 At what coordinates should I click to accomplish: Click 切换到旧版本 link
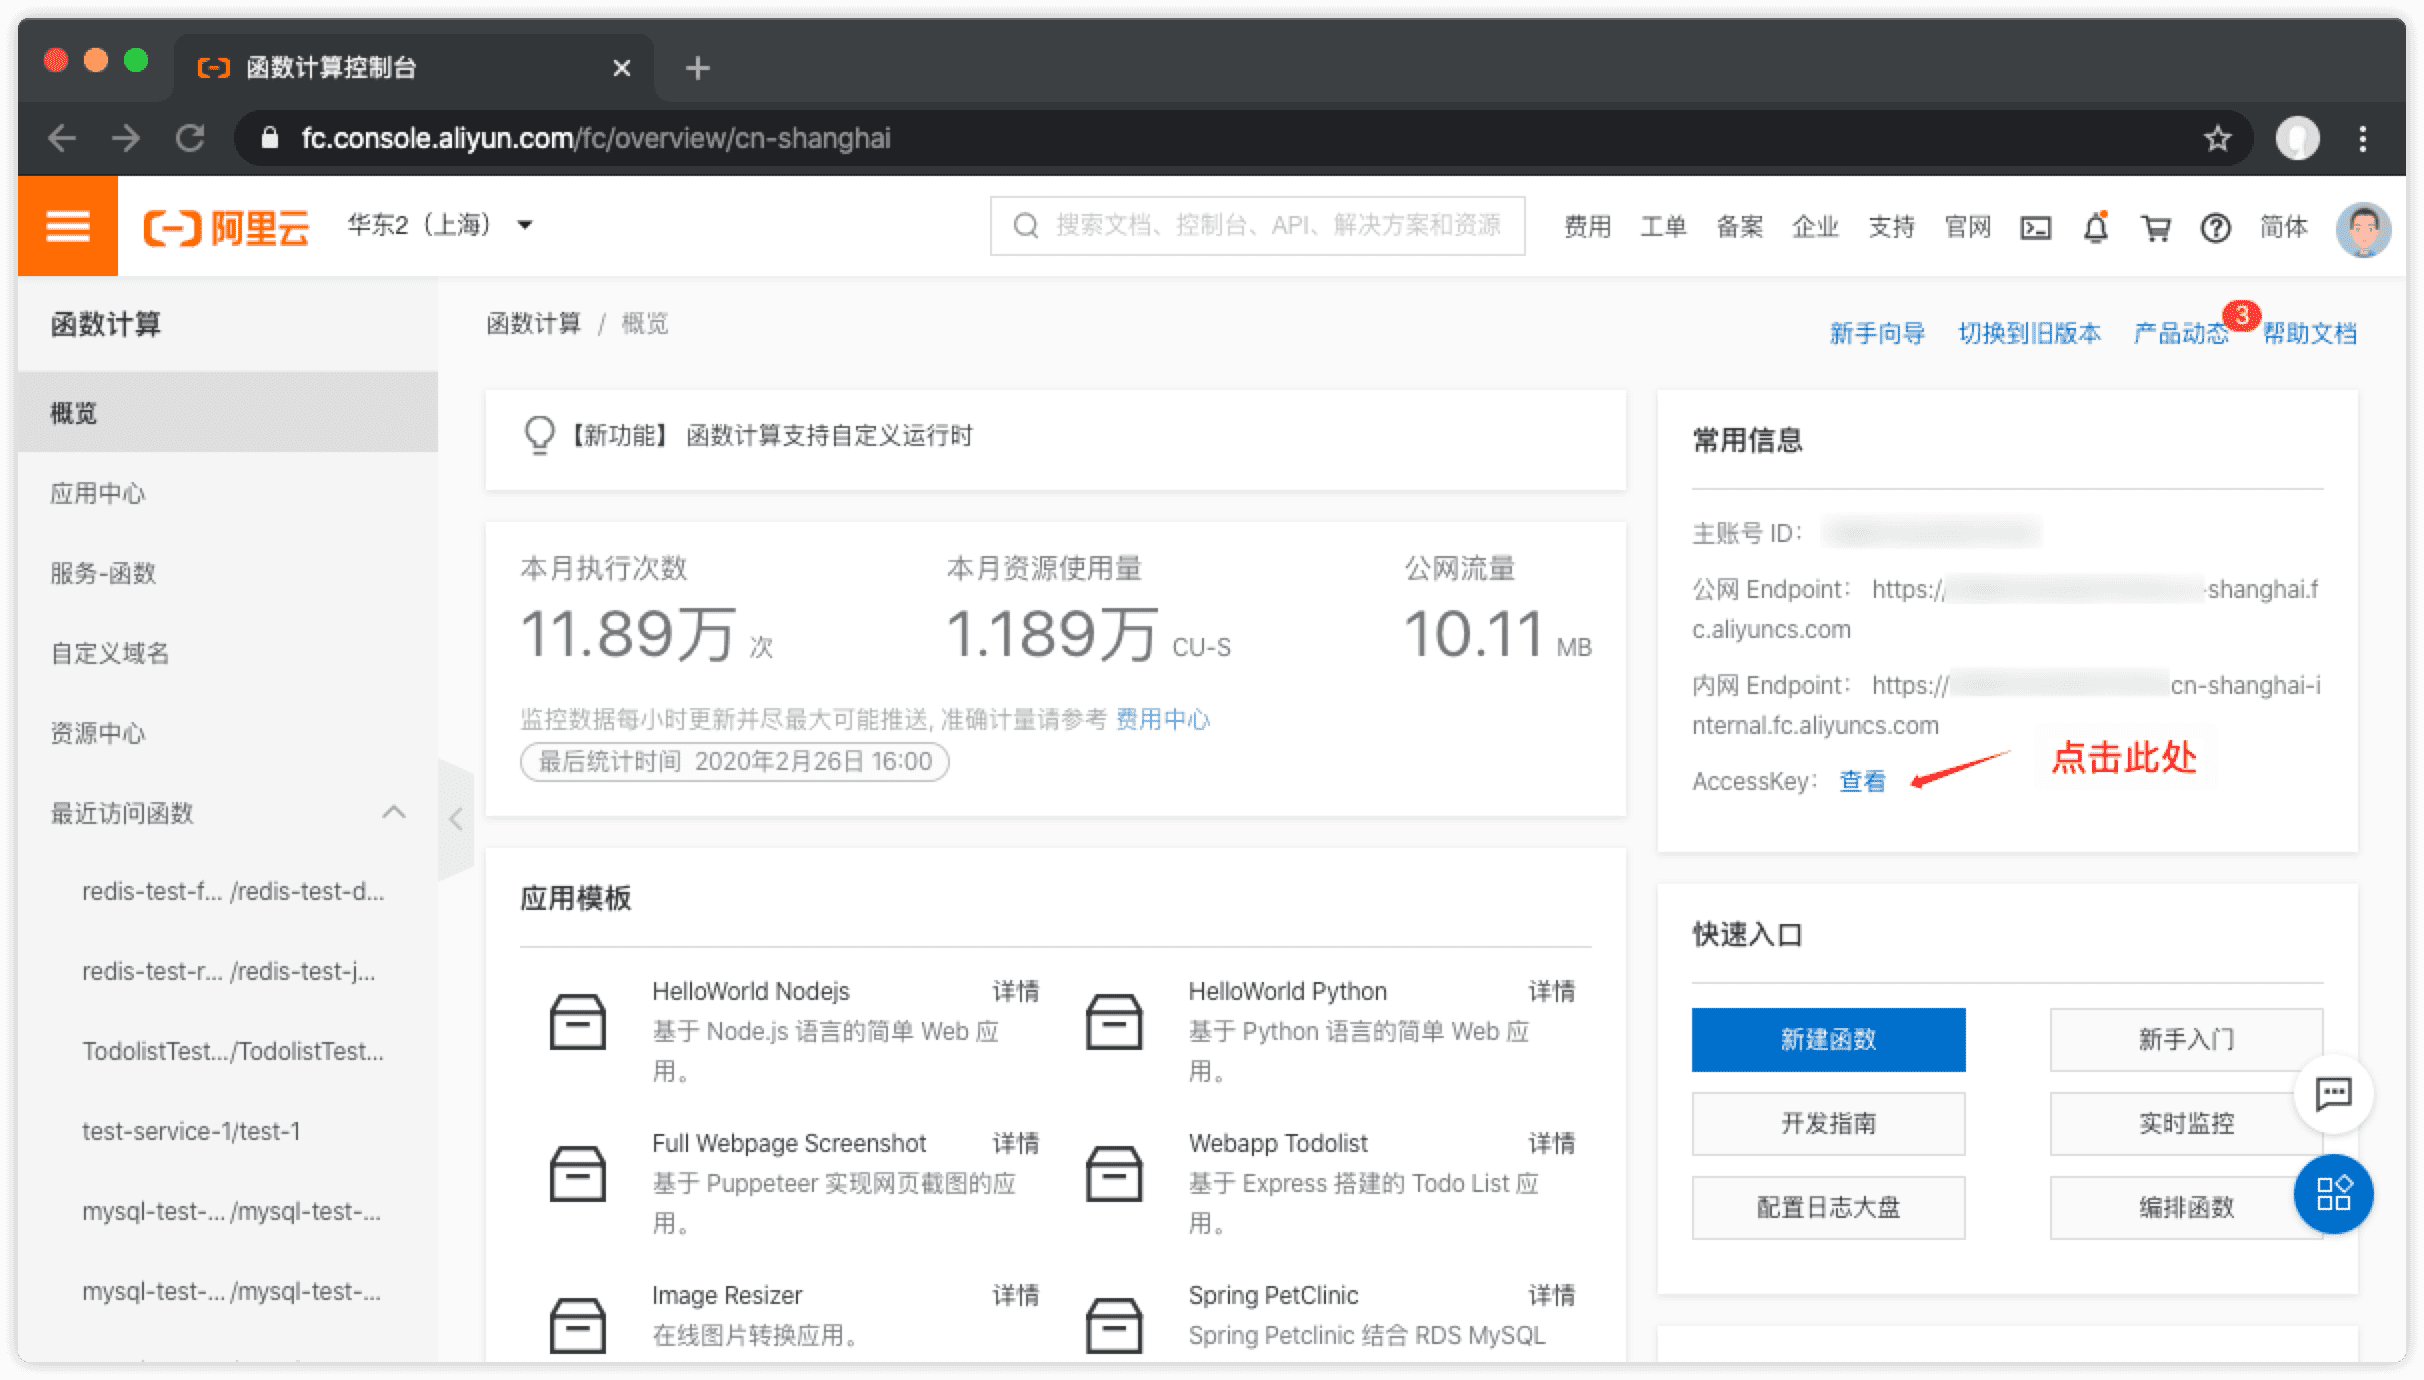point(2029,333)
